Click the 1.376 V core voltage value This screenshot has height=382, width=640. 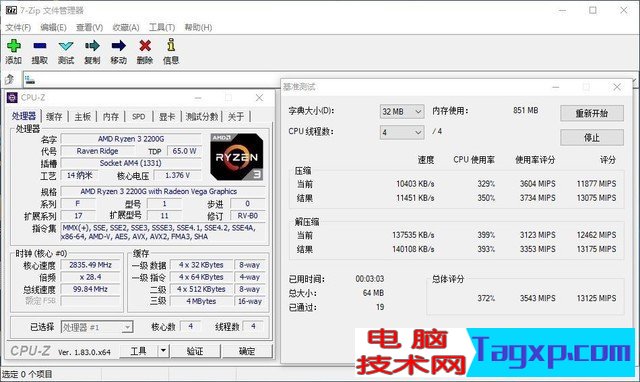coord(177,175)
